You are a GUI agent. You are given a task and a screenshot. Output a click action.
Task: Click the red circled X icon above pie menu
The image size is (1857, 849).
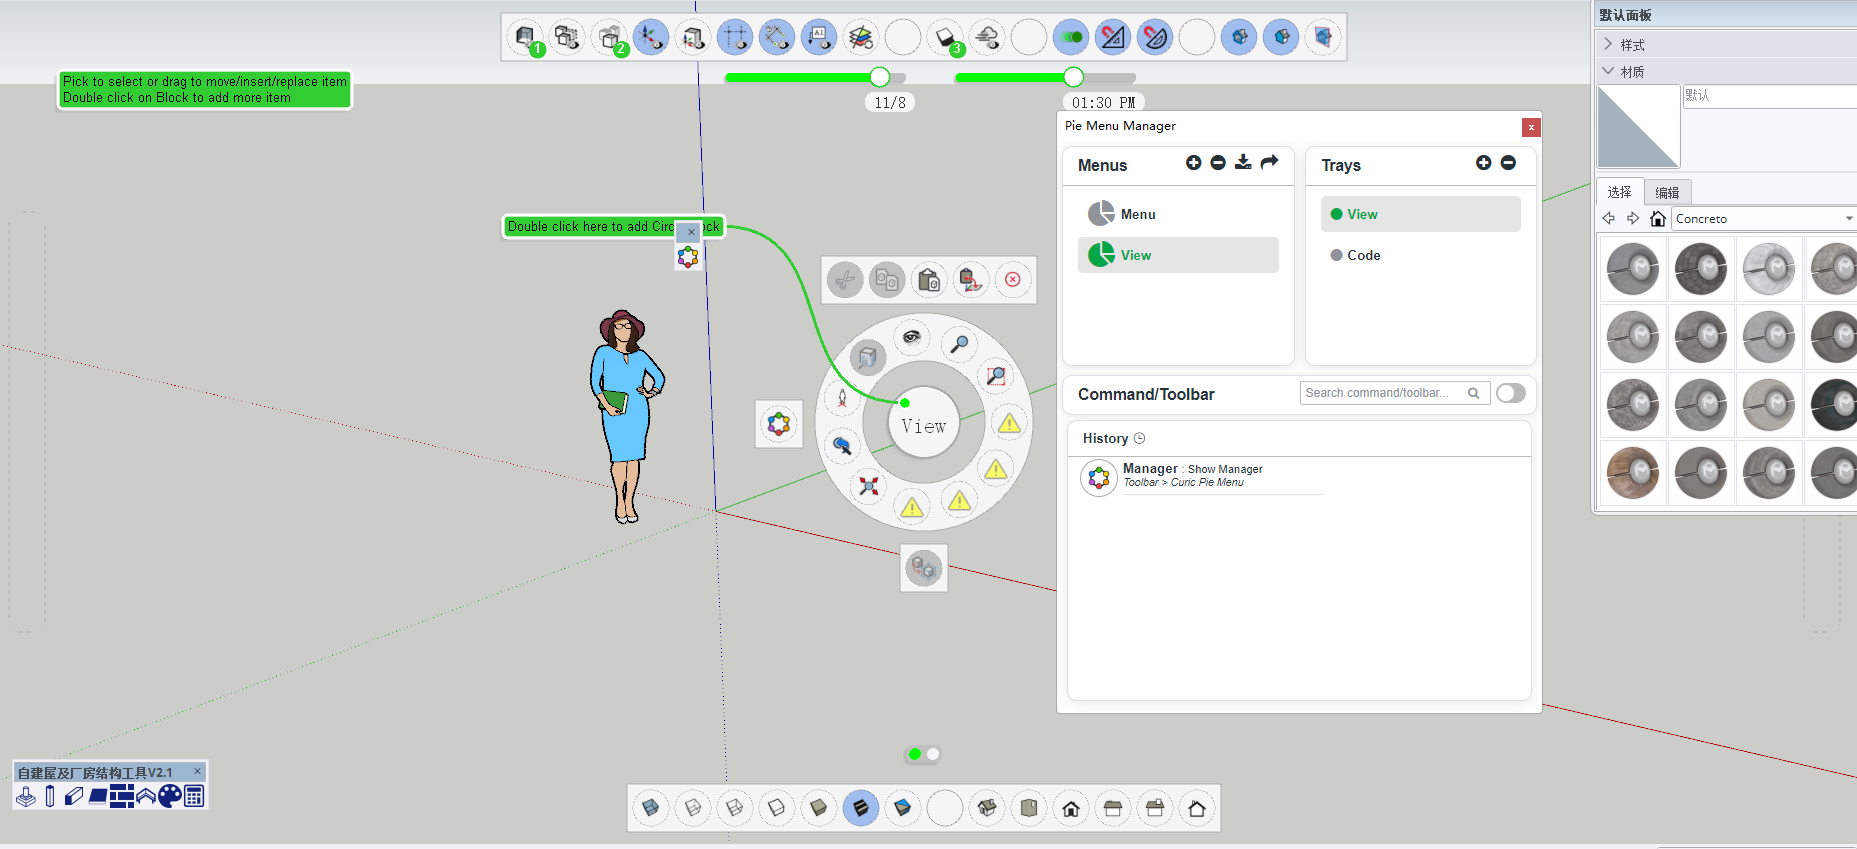pos(1012,280)
